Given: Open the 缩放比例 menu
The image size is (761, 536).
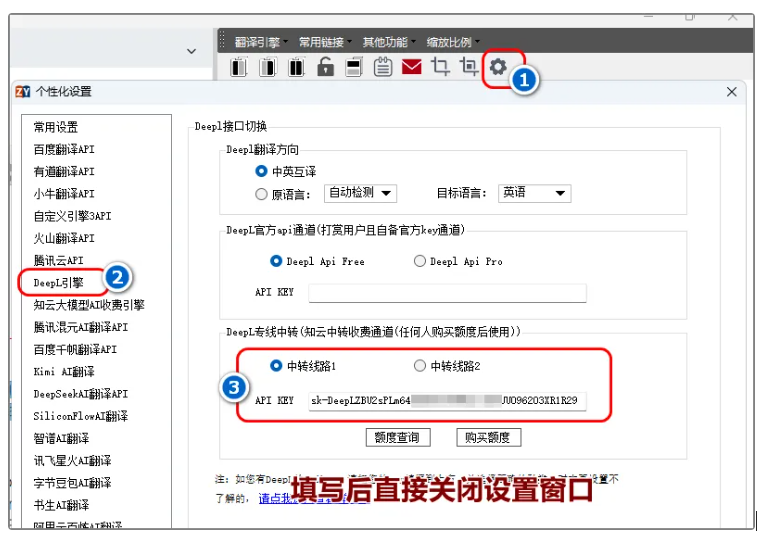Looking at the screenshot, I should pos(451,42).
